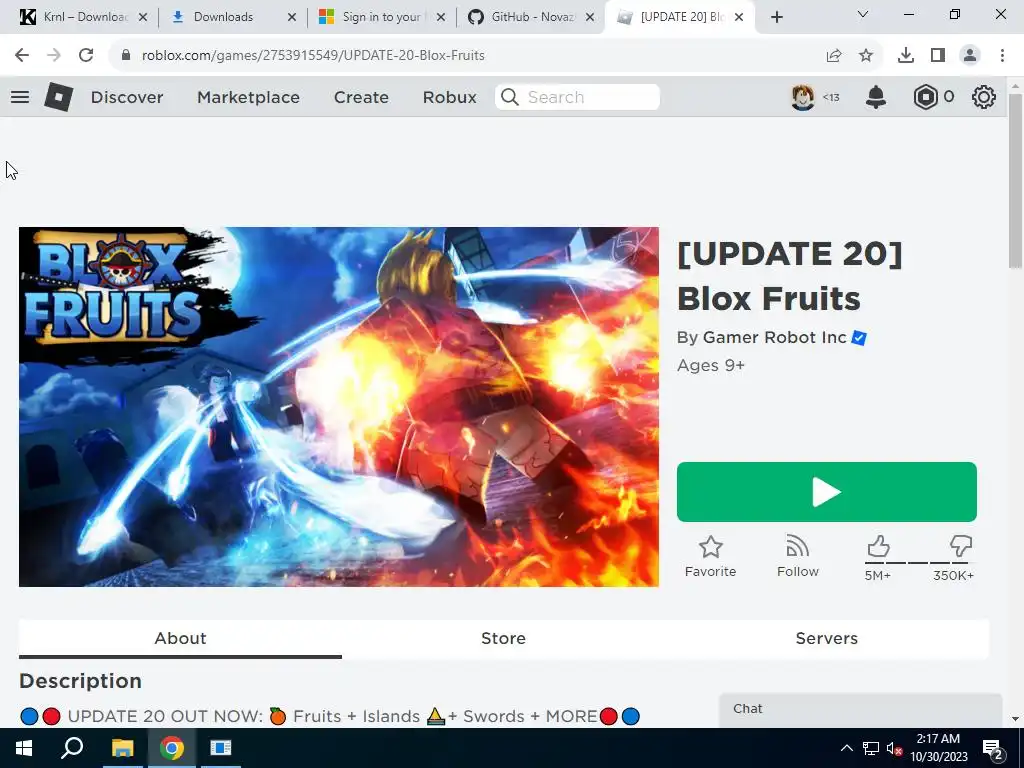This screenshot has height=768, width=1024.
Task: Click the forward navigation arrow
Action: pos(54,56)
